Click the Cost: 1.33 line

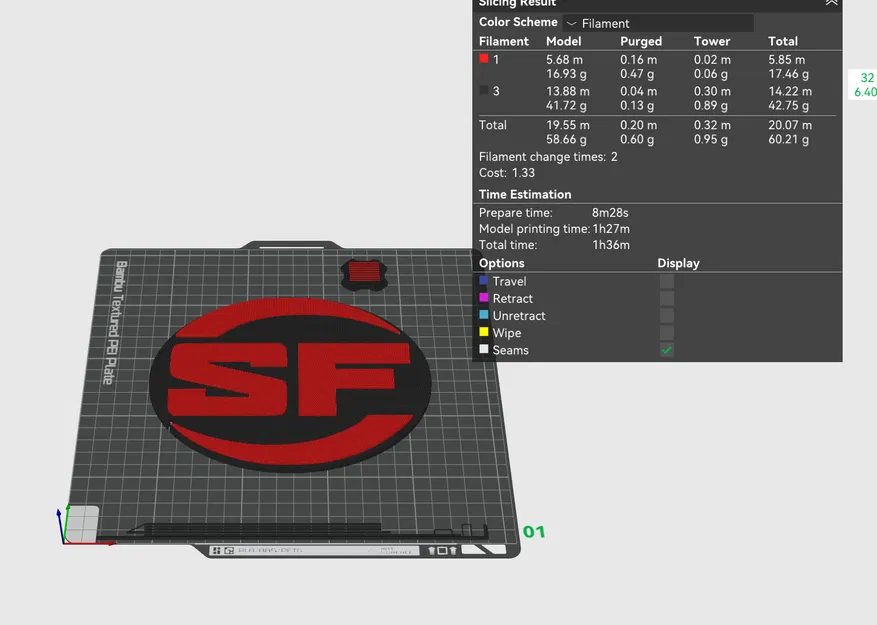point(507,173)
